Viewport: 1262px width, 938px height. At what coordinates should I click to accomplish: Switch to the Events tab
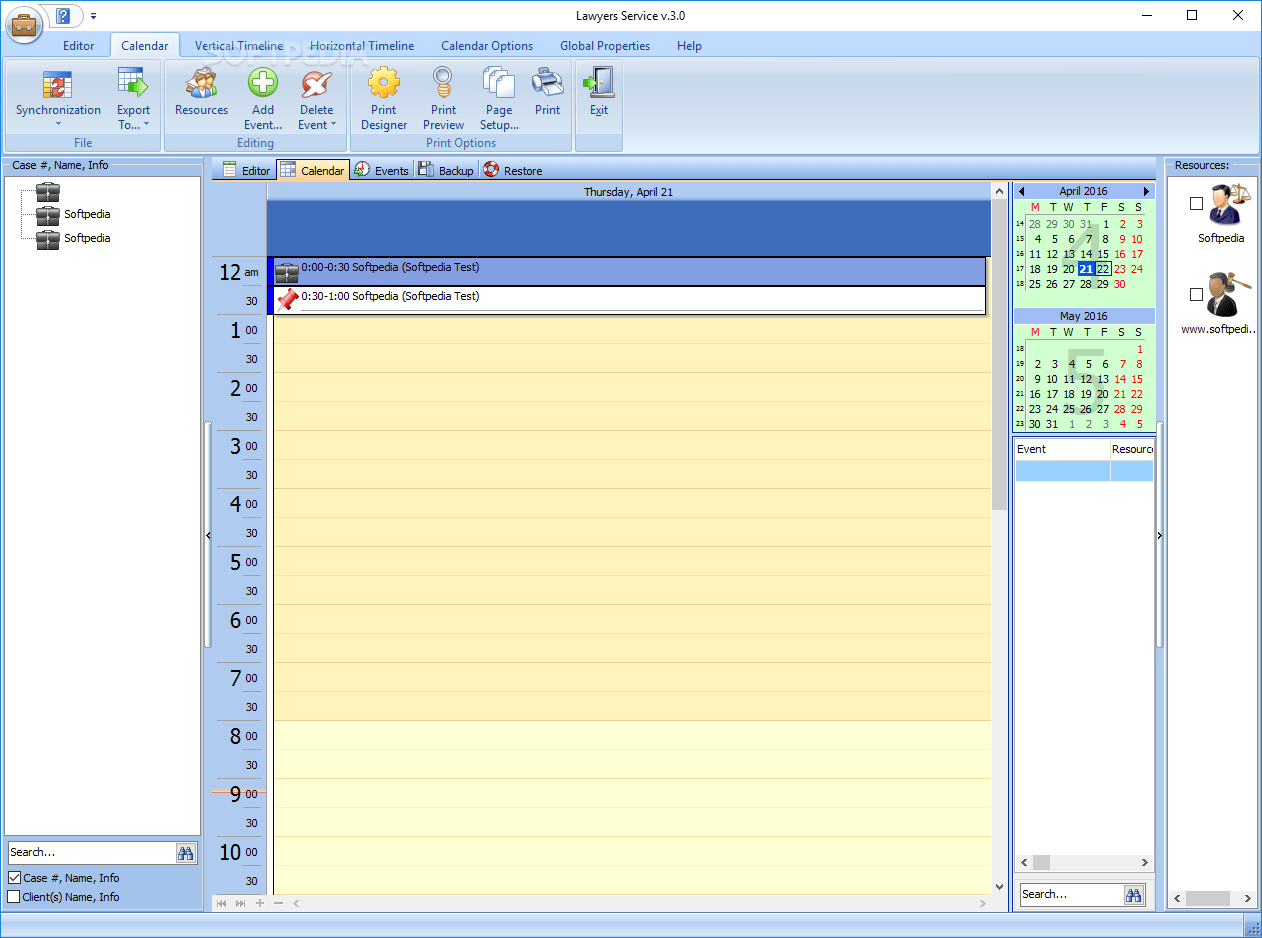tap(381, 170)
